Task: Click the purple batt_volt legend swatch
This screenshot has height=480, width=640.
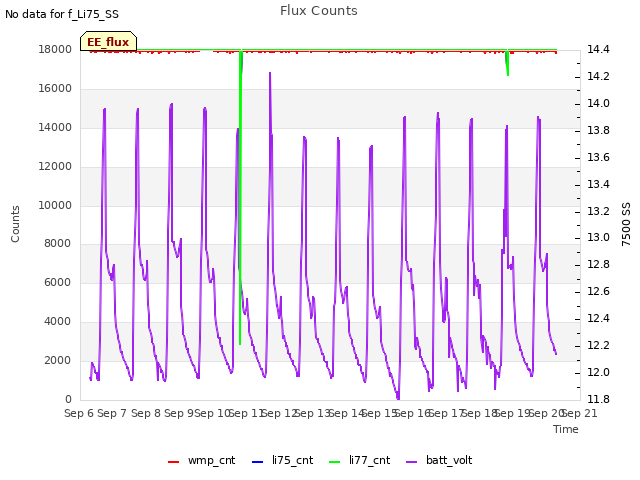Action: click(412, 462)
